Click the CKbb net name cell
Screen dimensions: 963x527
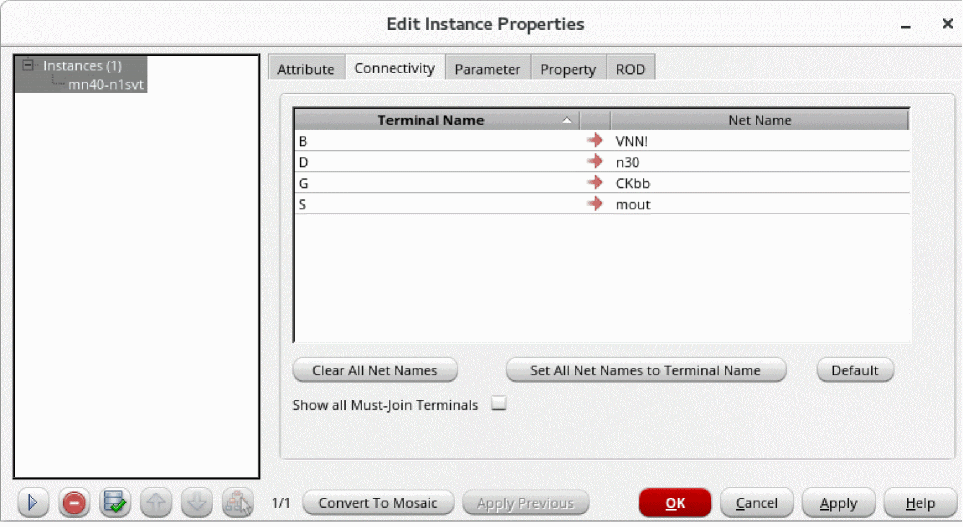[x=762, y=182]
